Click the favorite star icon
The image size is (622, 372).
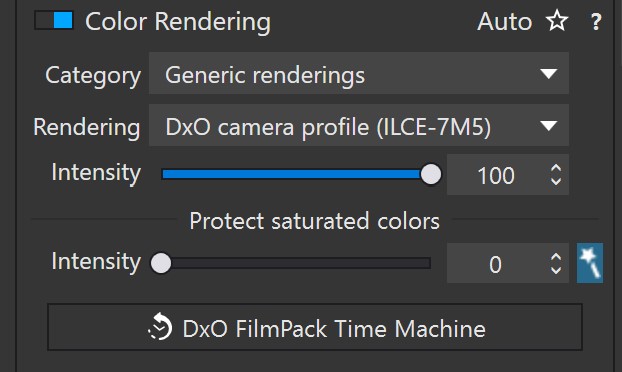pyautogui.click(x=557, y=20)
